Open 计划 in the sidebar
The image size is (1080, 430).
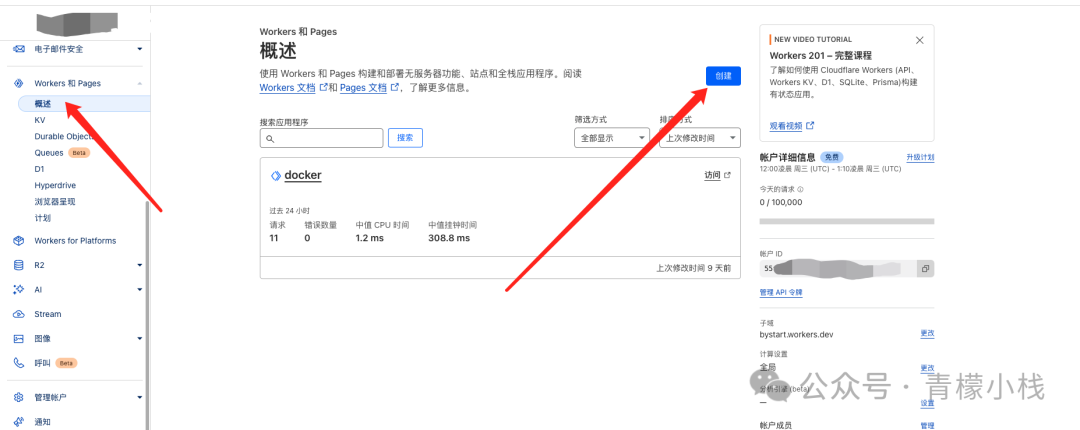tap(43, 218)
